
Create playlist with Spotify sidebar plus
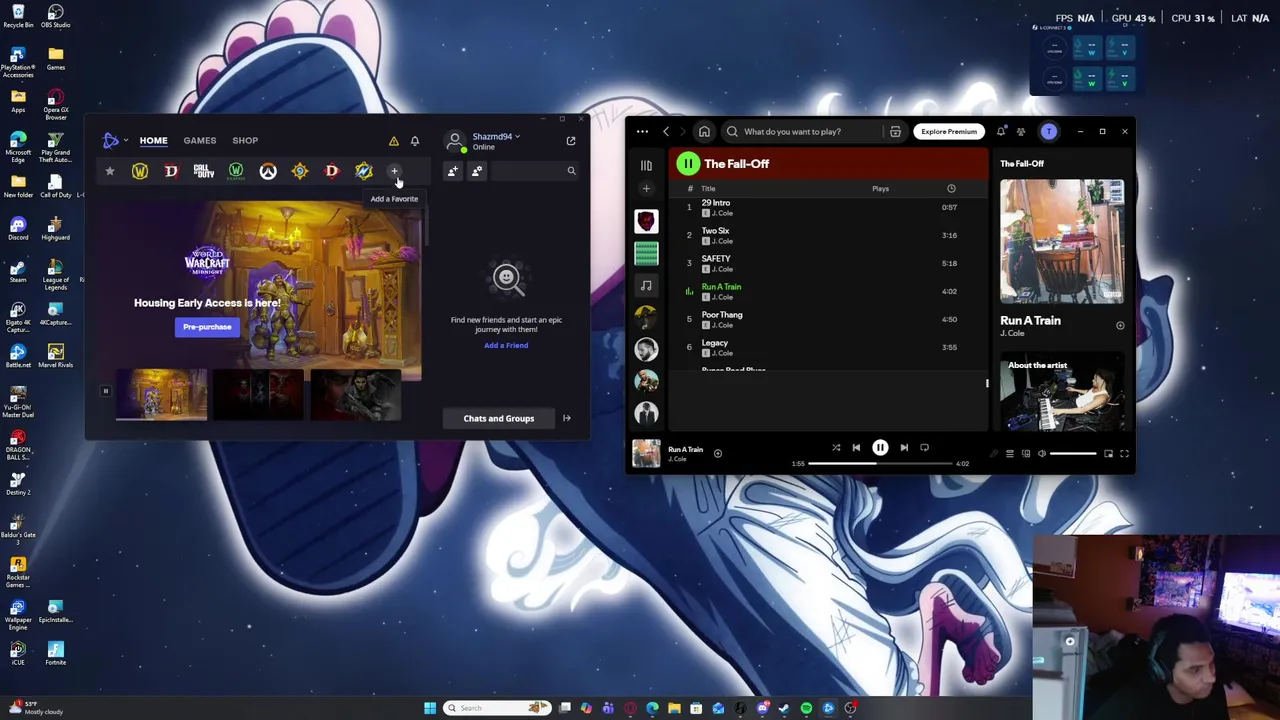point(646,188)
